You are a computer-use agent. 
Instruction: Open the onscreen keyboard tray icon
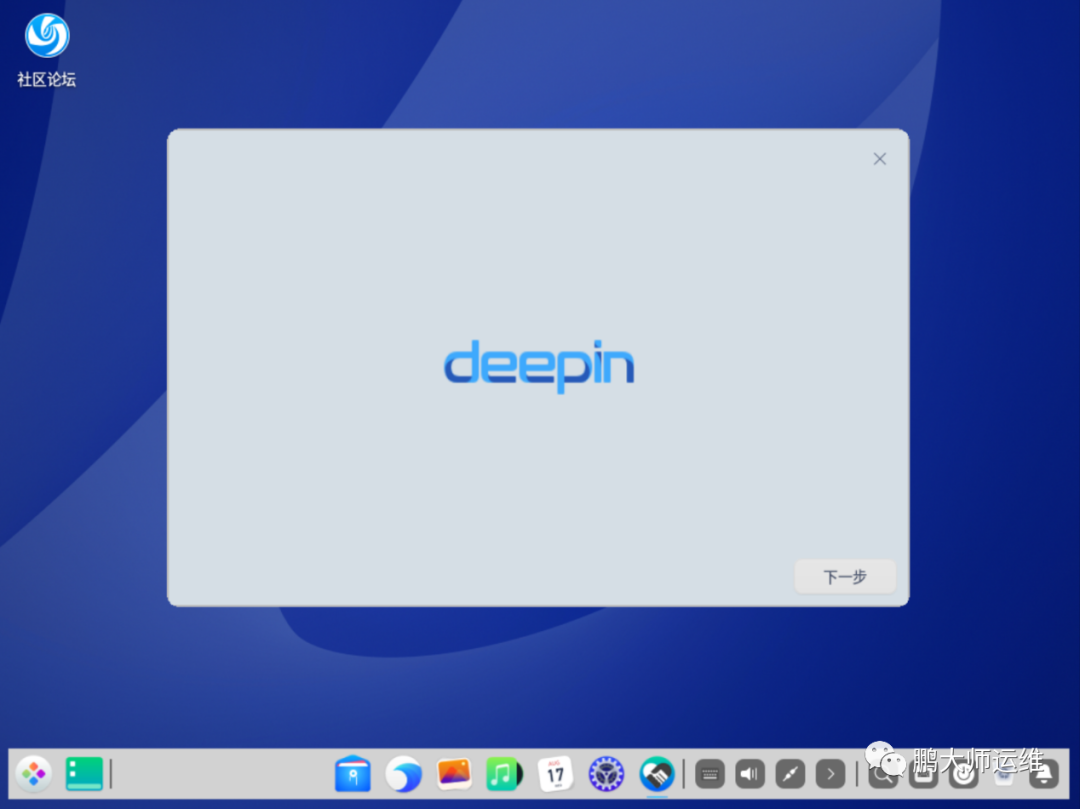click(x=709, y=774)
